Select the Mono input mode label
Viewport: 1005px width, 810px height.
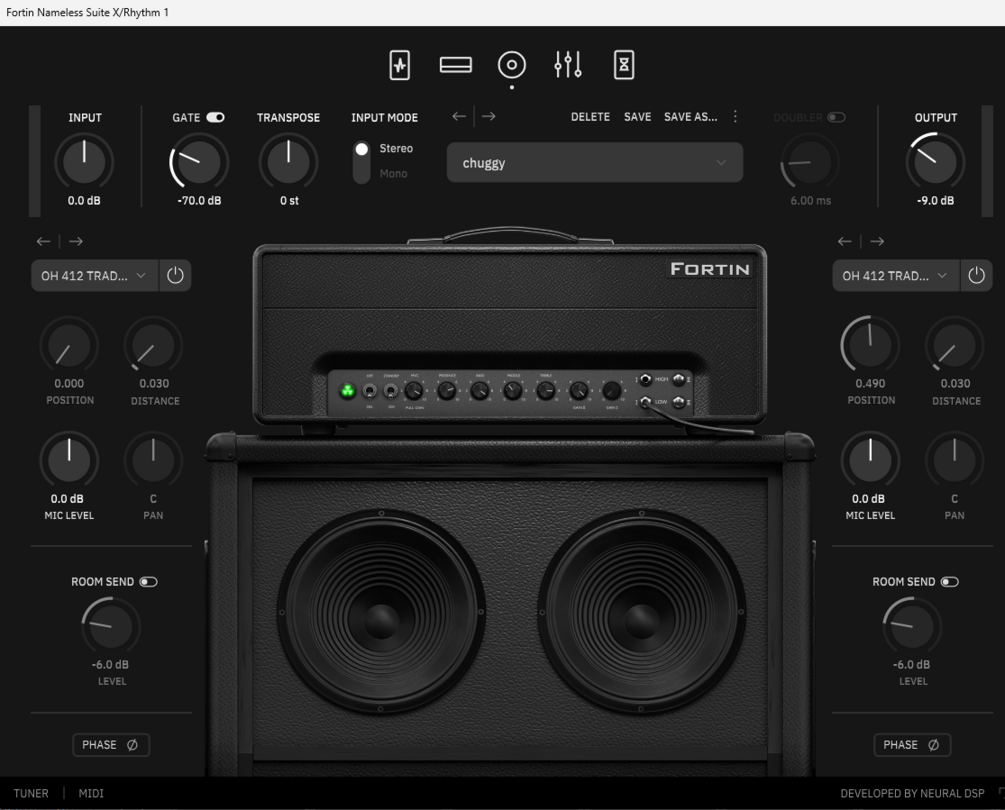point(393,174)
